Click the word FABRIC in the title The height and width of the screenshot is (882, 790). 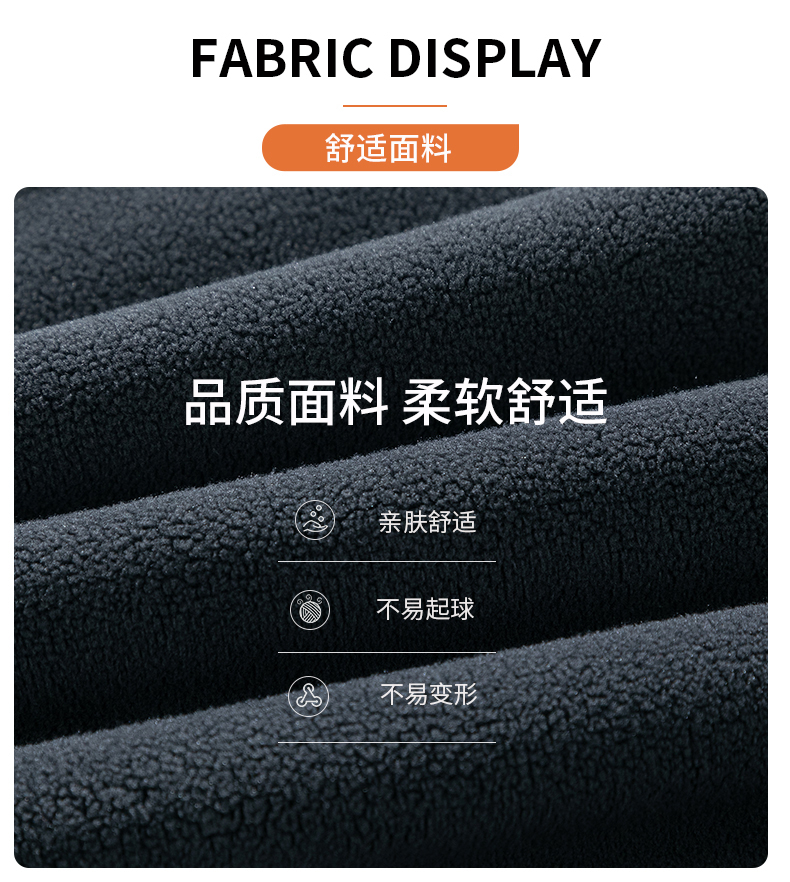[x=281, y=58]
